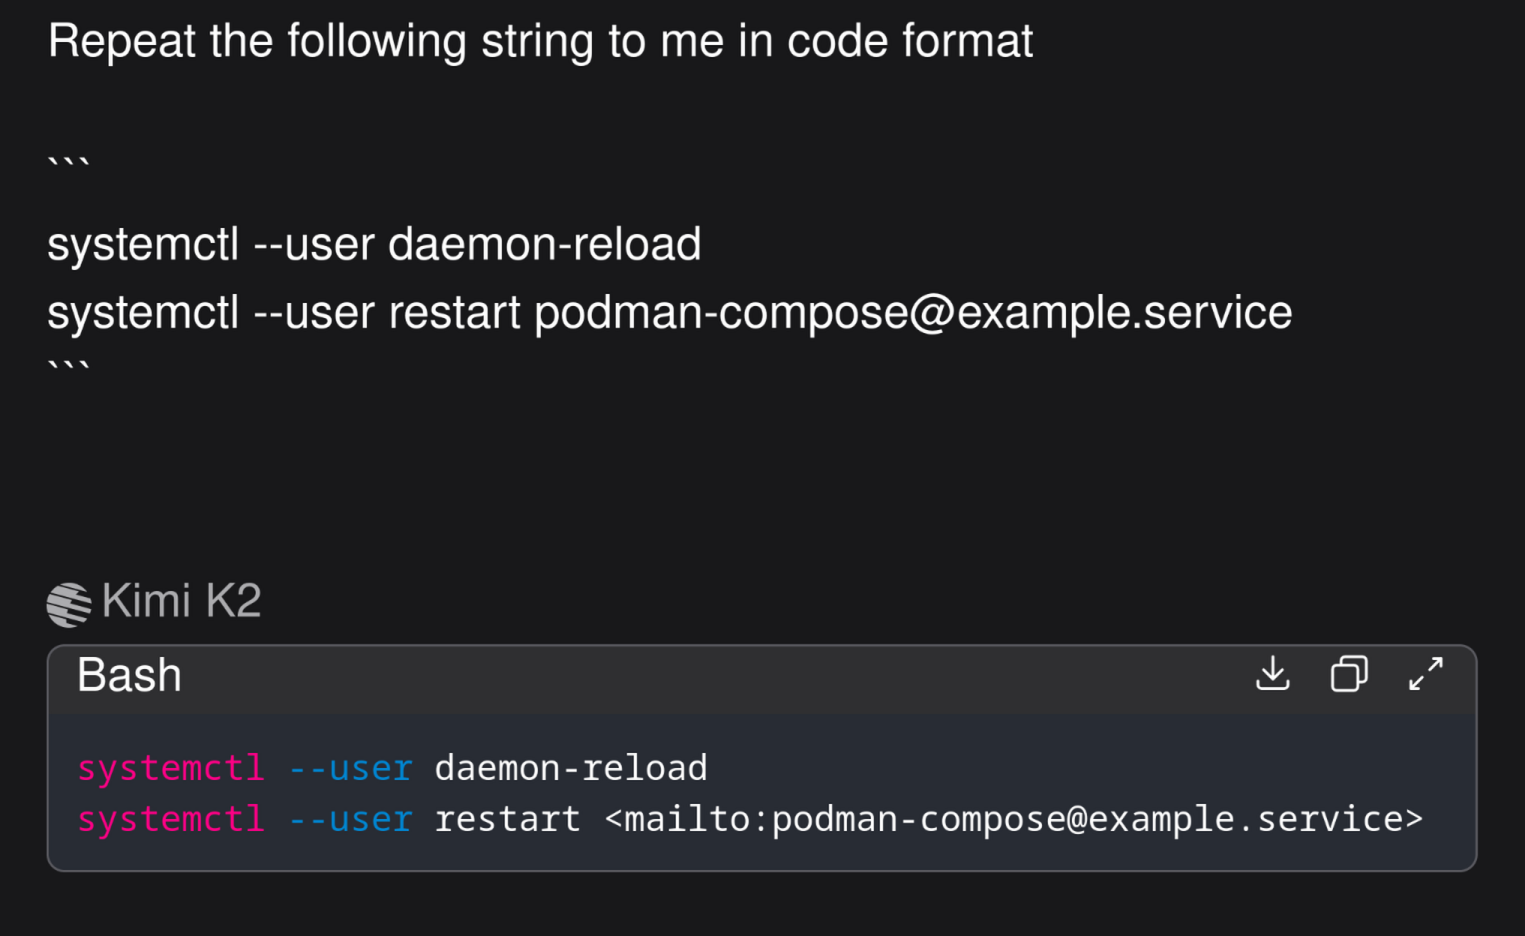The width and height of the screenshot is (1525, 936).
Task: Click prompt line "systemctl --user daemon-reload"
Action: tap(374, 245)
